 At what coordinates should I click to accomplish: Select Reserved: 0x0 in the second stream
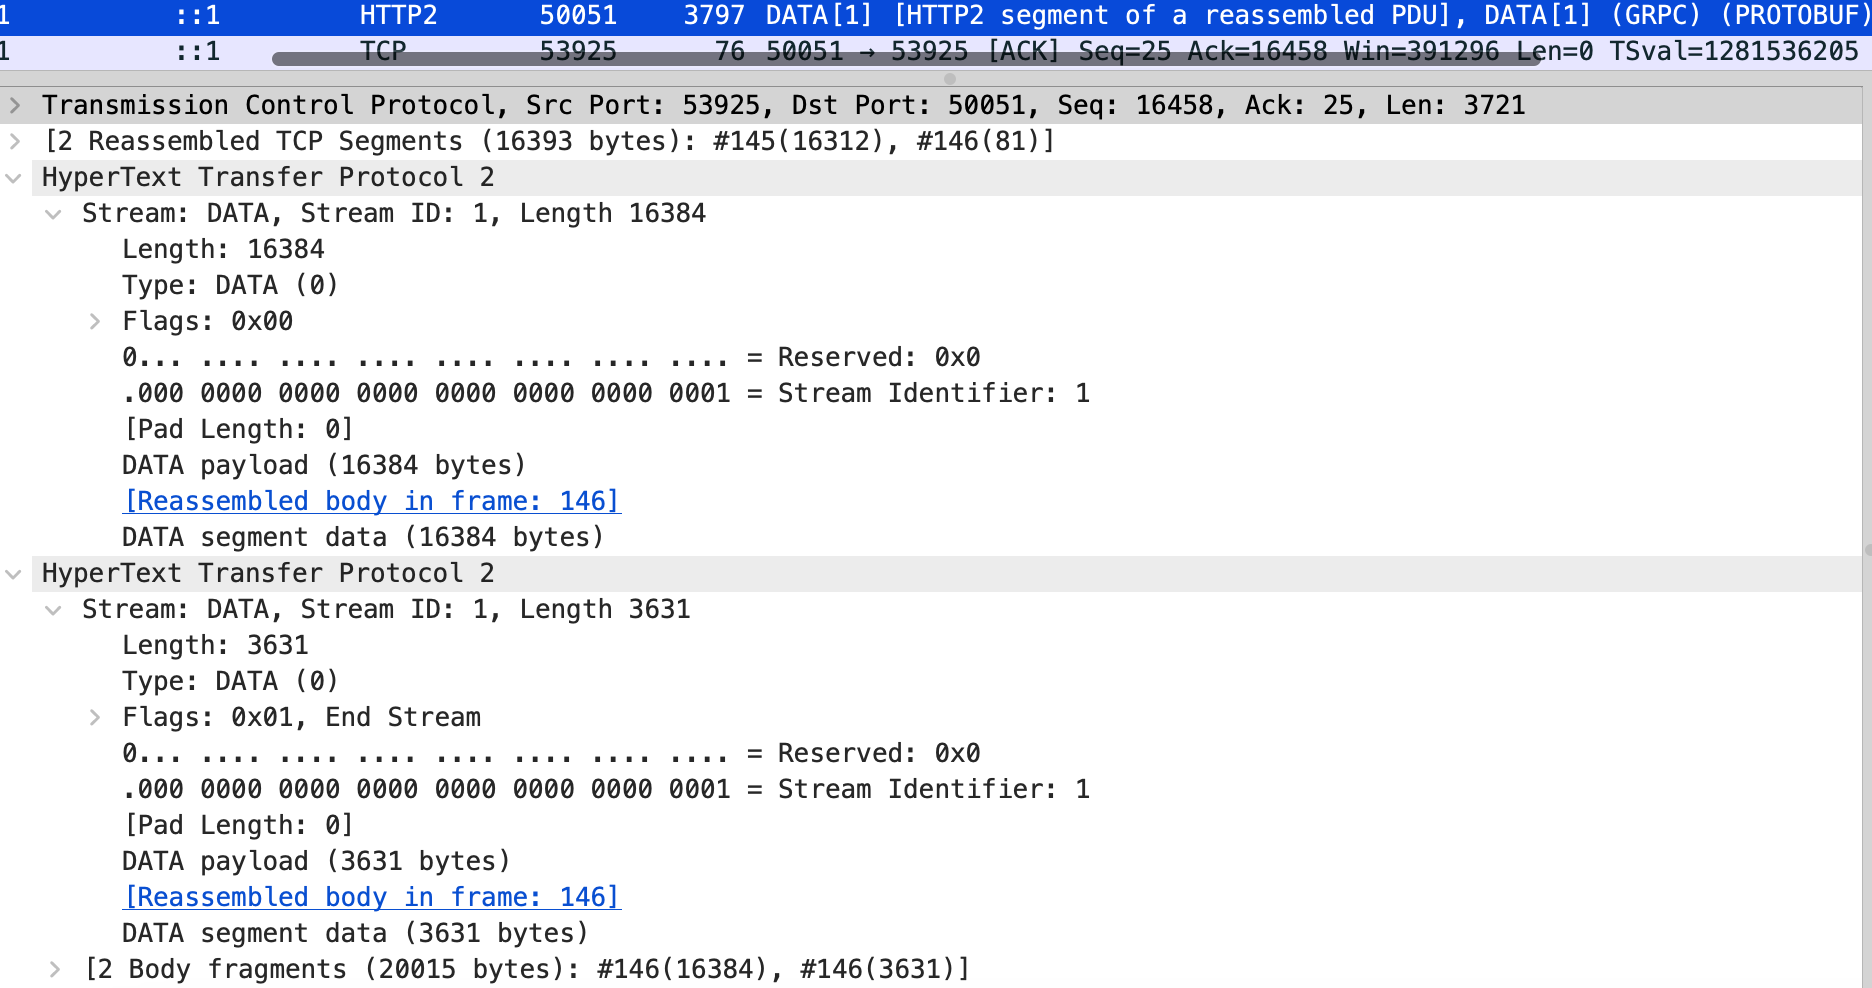[551, 753]
